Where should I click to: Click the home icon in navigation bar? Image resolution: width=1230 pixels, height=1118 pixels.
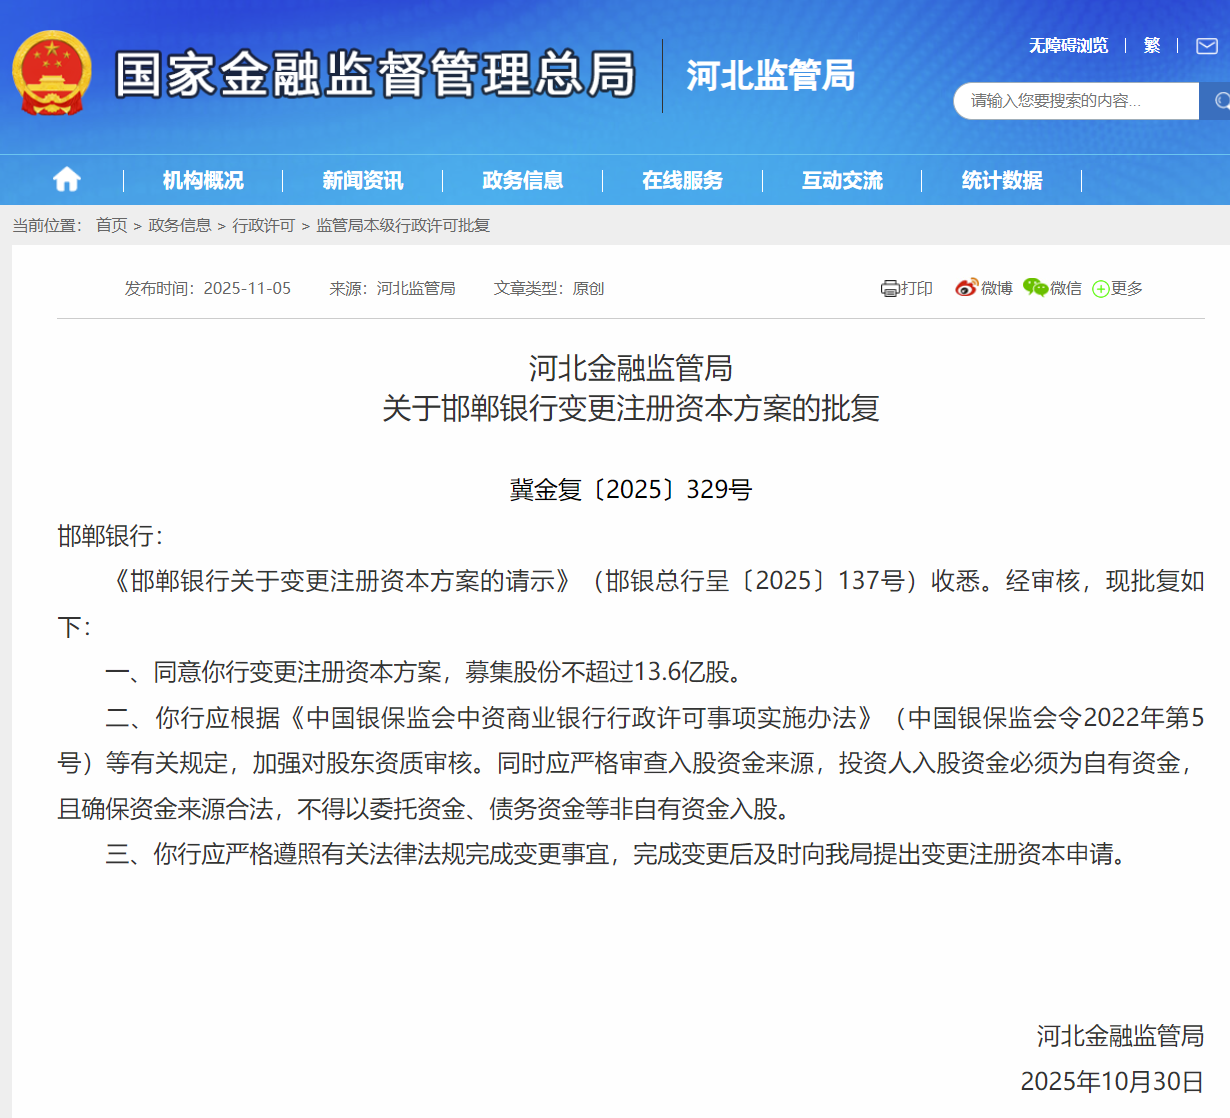pos(67,180)
